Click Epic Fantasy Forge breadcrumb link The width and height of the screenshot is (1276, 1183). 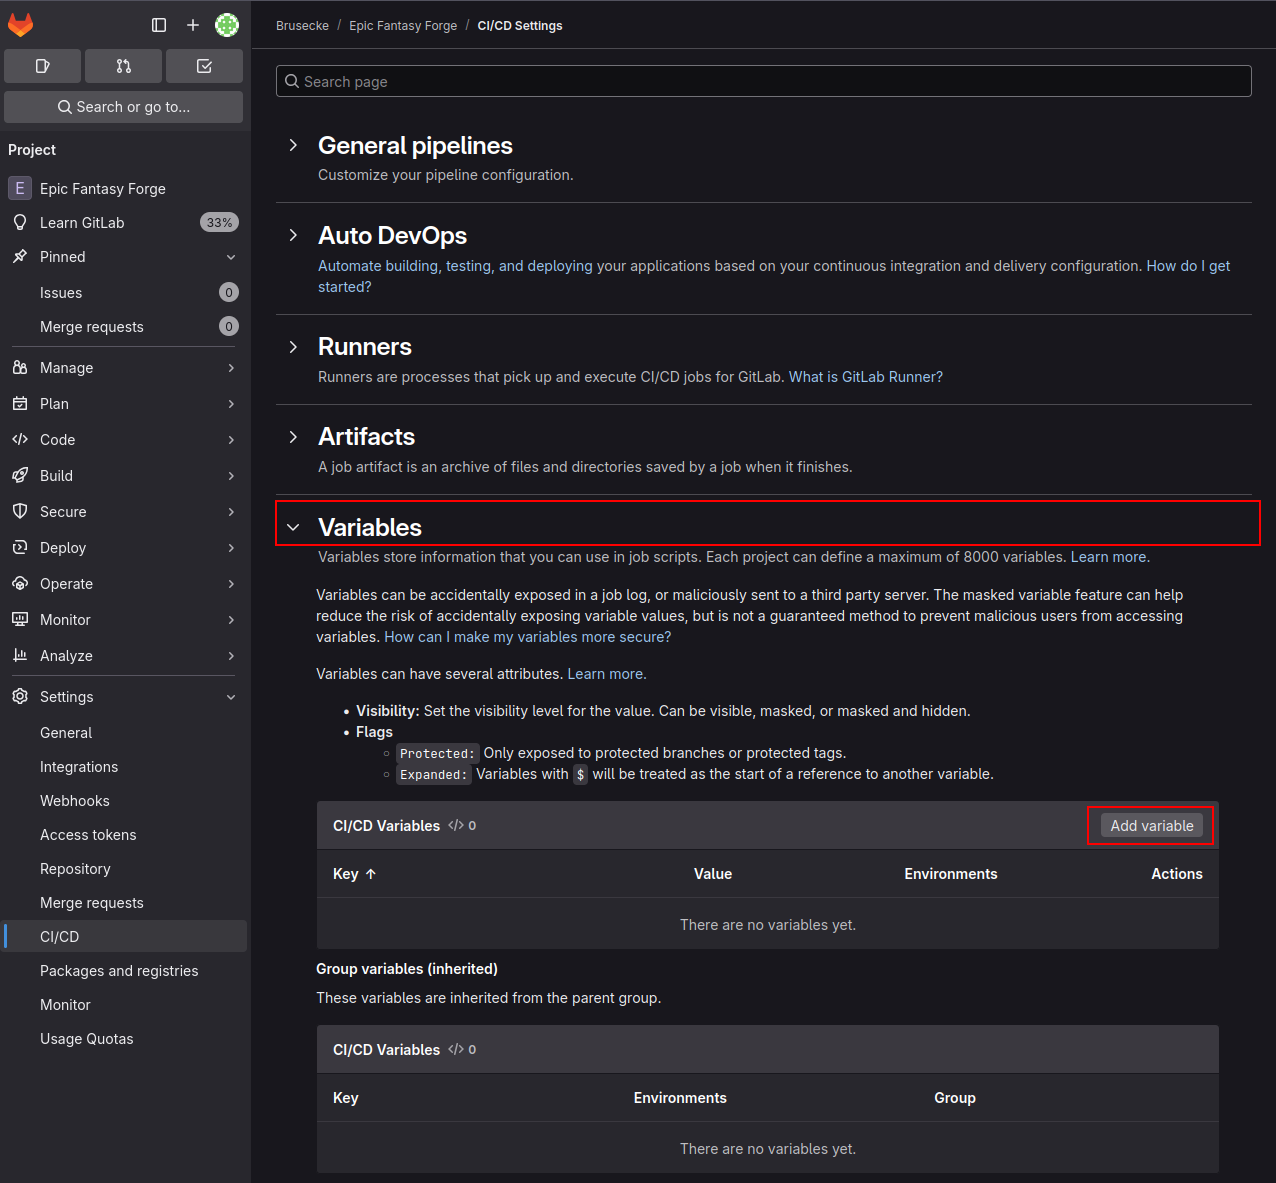pos(403,26)
